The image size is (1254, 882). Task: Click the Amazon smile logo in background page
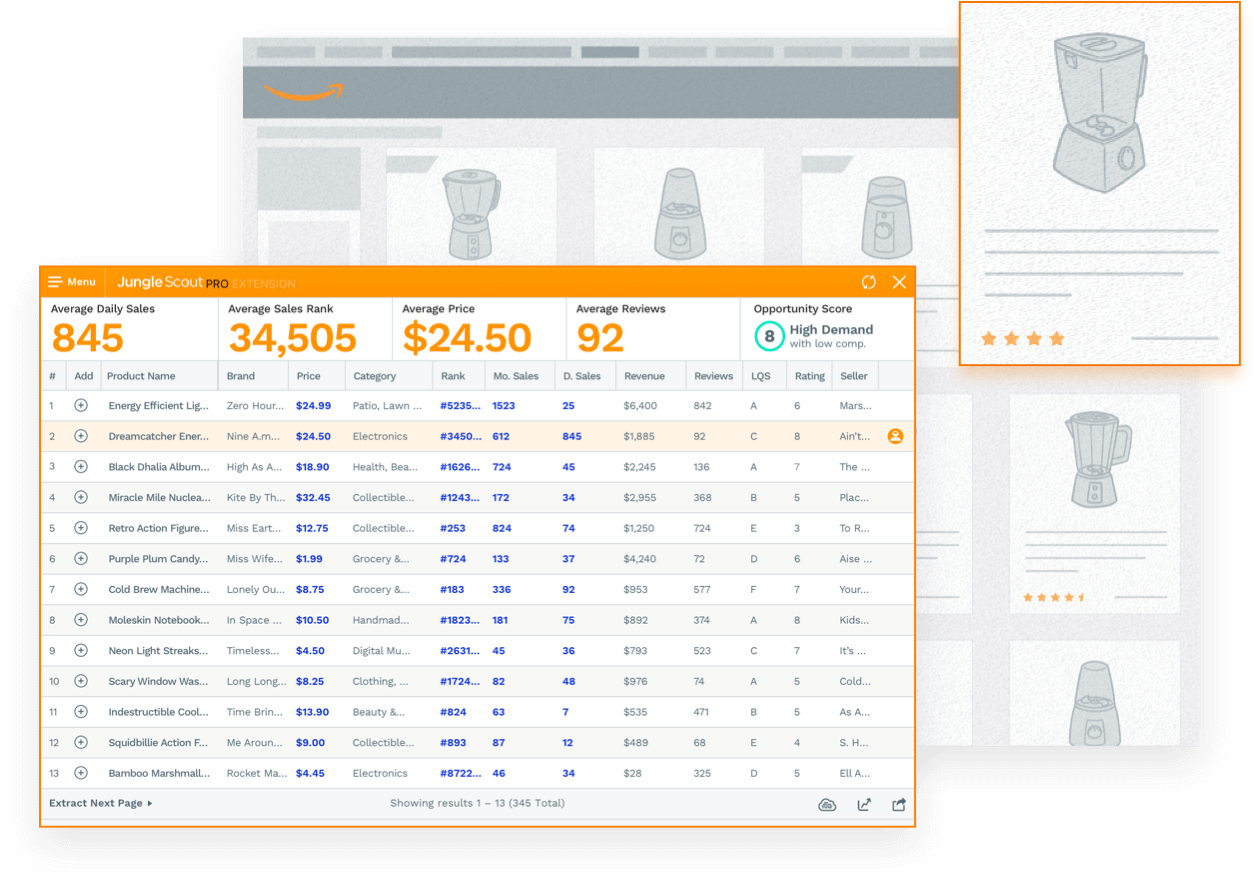click(x=303, y=92)
